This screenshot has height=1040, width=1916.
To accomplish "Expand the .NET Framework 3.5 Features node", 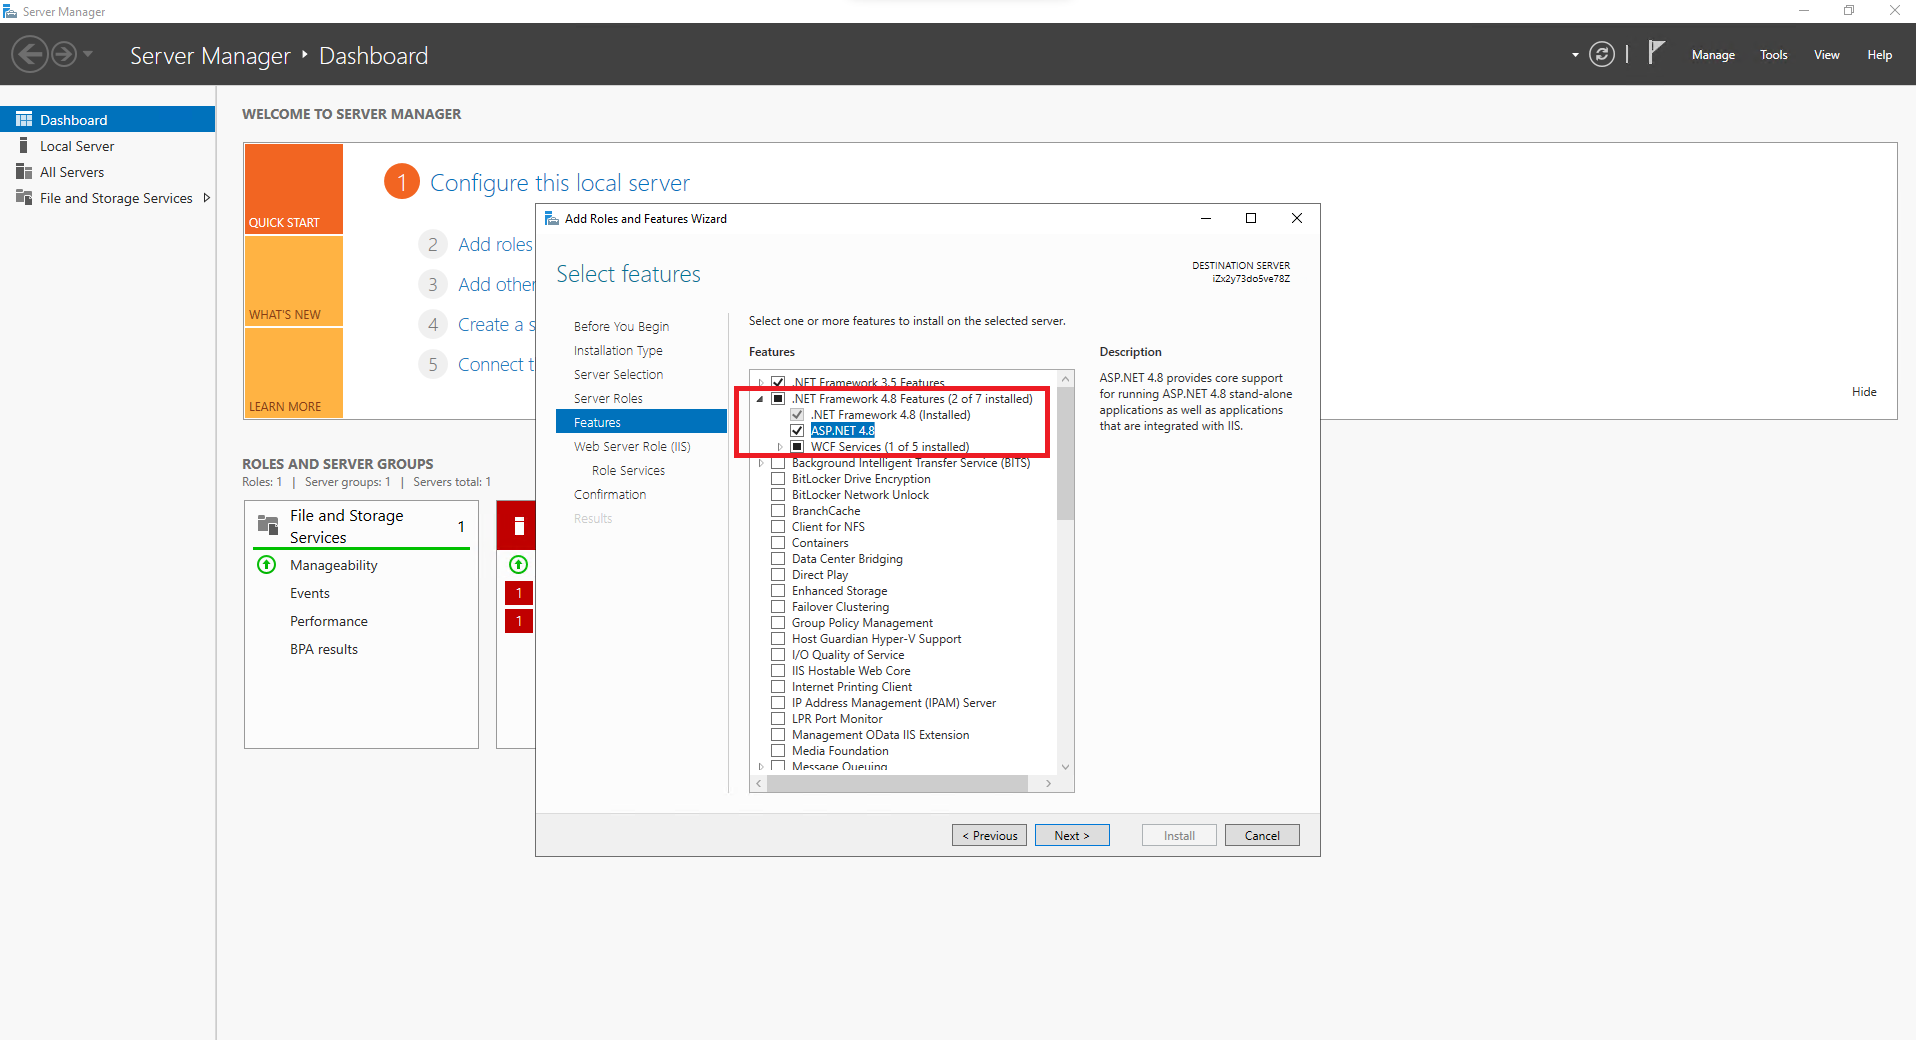I will (761, 383).
